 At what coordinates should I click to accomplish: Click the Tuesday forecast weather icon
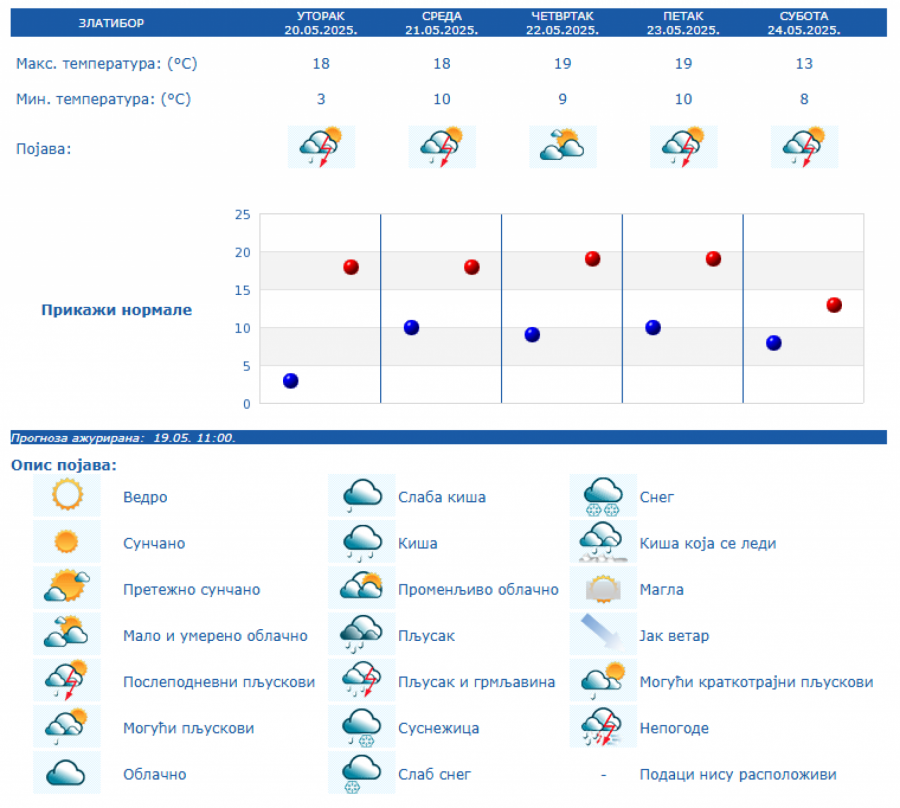coord(322,146)
